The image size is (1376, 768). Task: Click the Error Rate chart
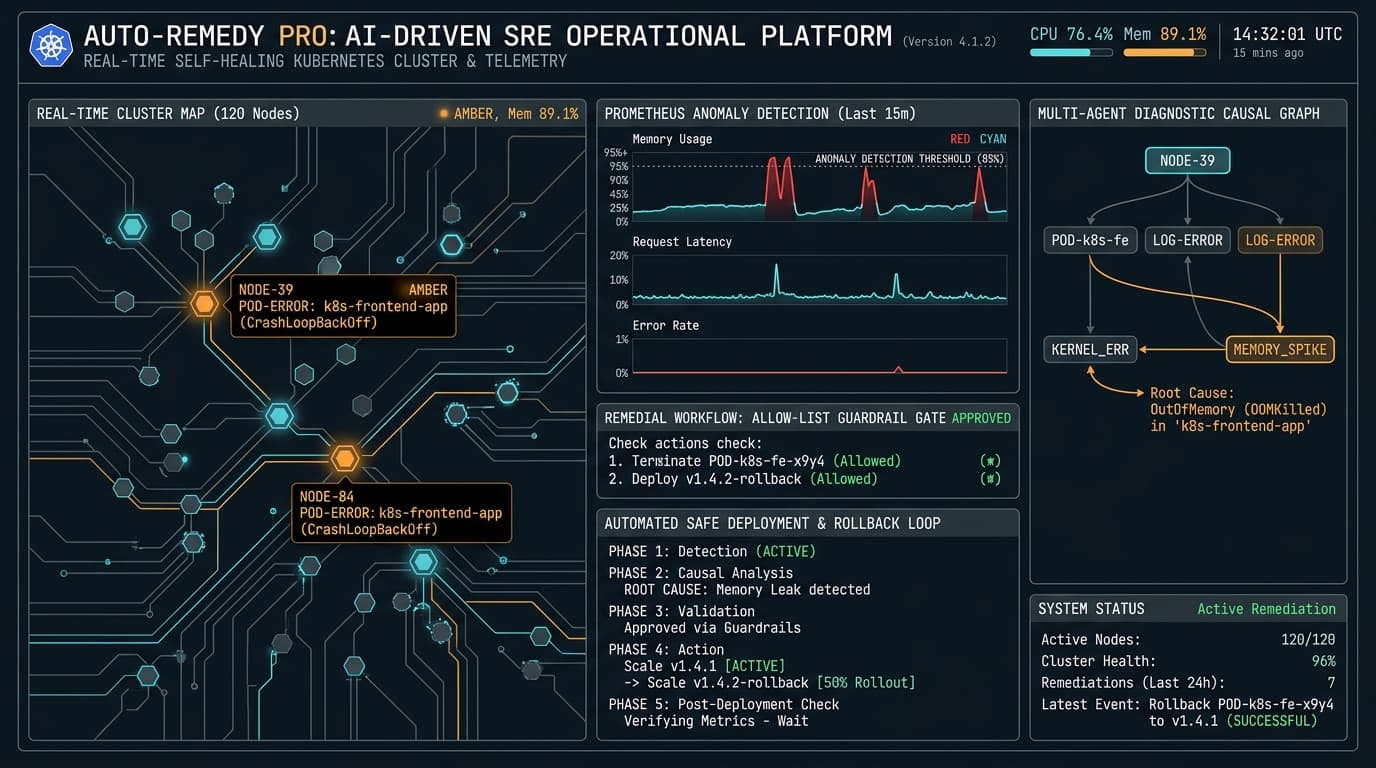pos(819,355)
